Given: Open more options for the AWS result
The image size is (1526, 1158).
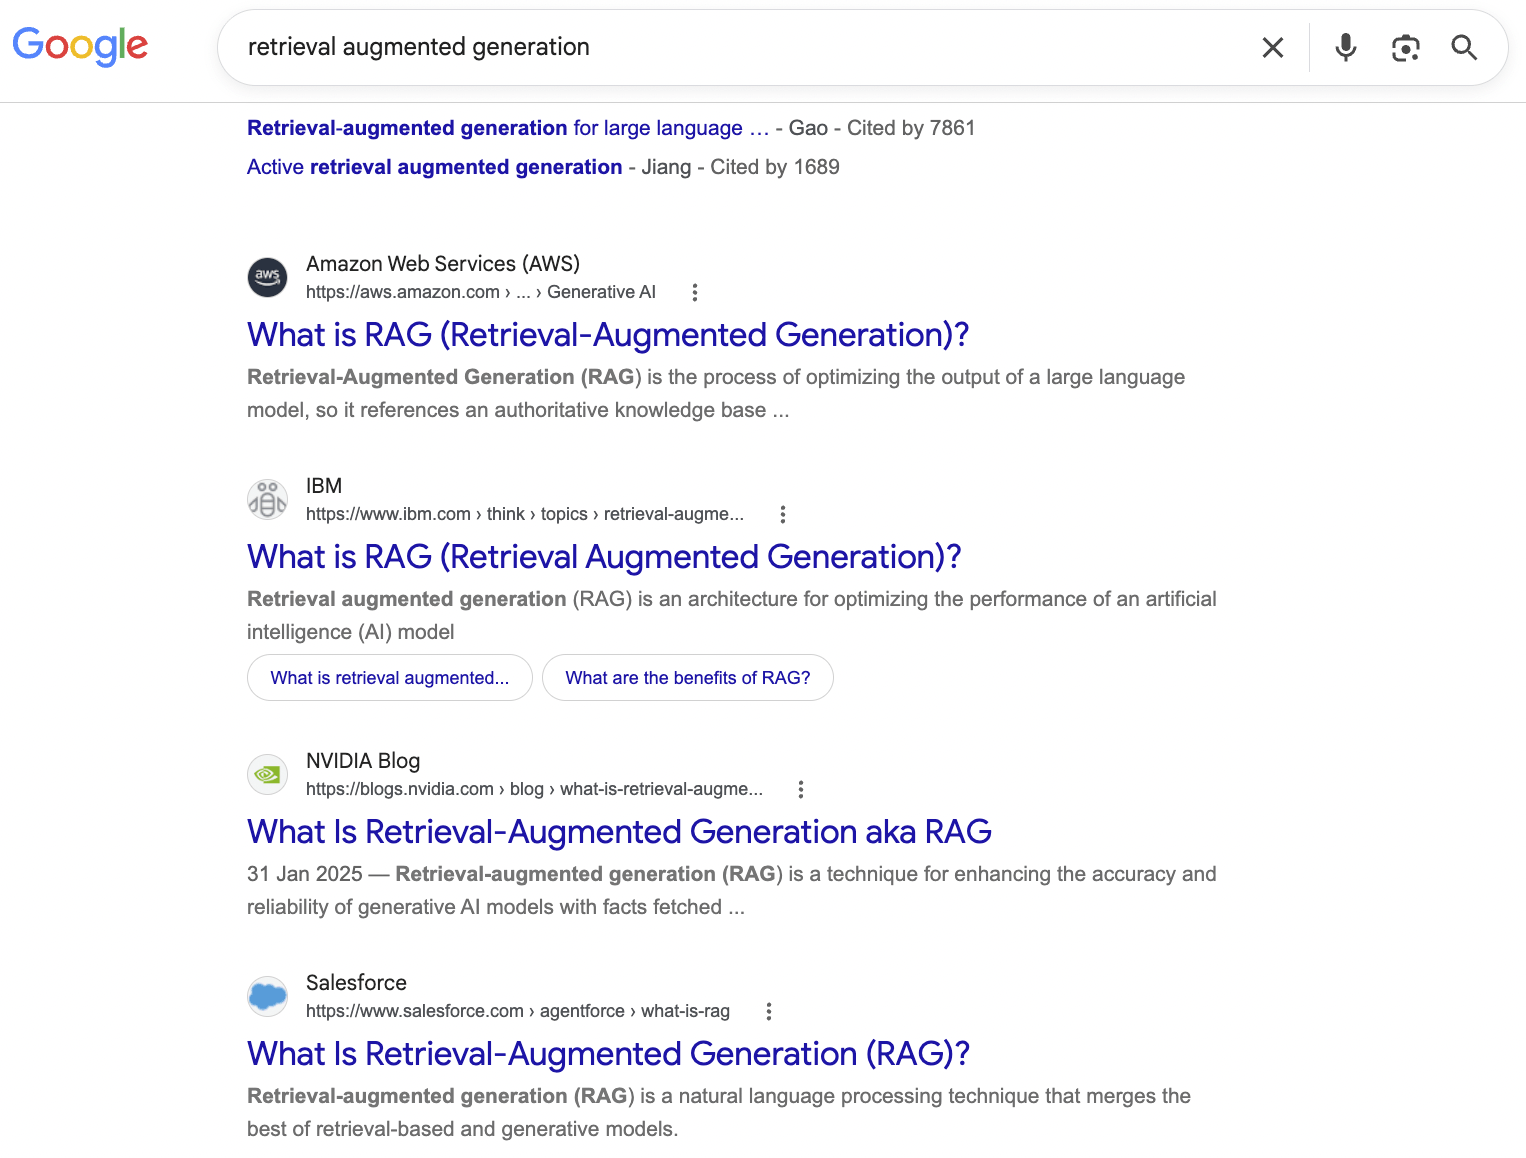Looking at the screenshot, I should coord(695,292).
